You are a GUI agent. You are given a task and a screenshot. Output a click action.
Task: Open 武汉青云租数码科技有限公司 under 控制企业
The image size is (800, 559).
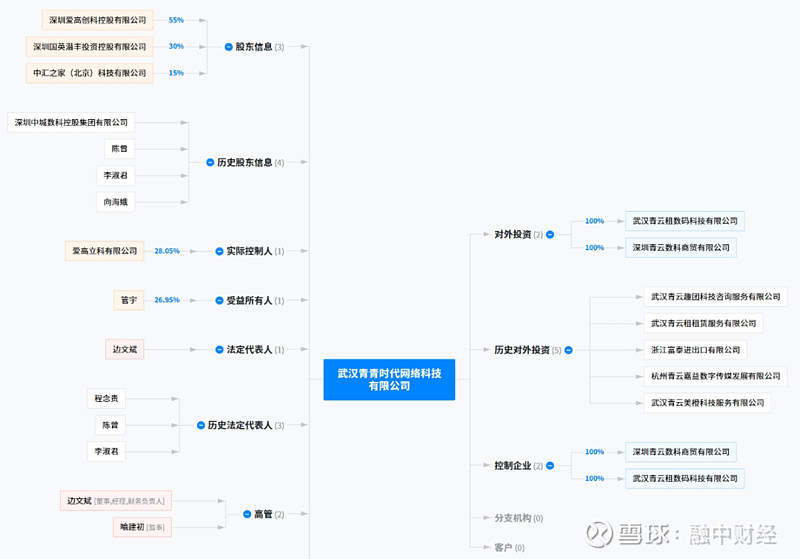tap(685, 478)
